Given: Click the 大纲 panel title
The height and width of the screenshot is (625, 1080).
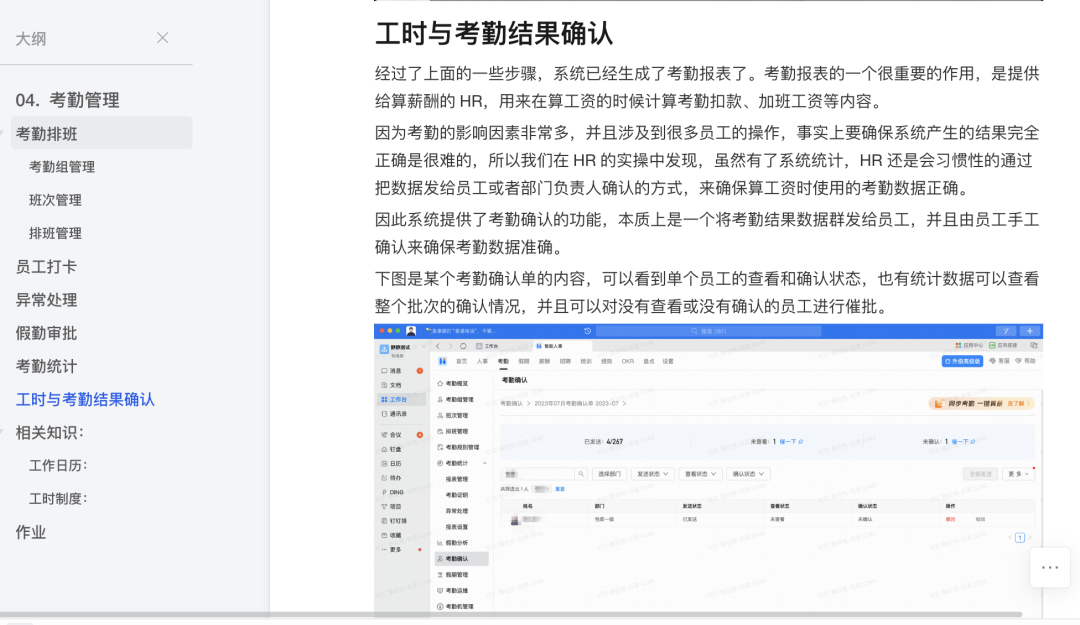Looking at the screenshot, I should 31,39.
